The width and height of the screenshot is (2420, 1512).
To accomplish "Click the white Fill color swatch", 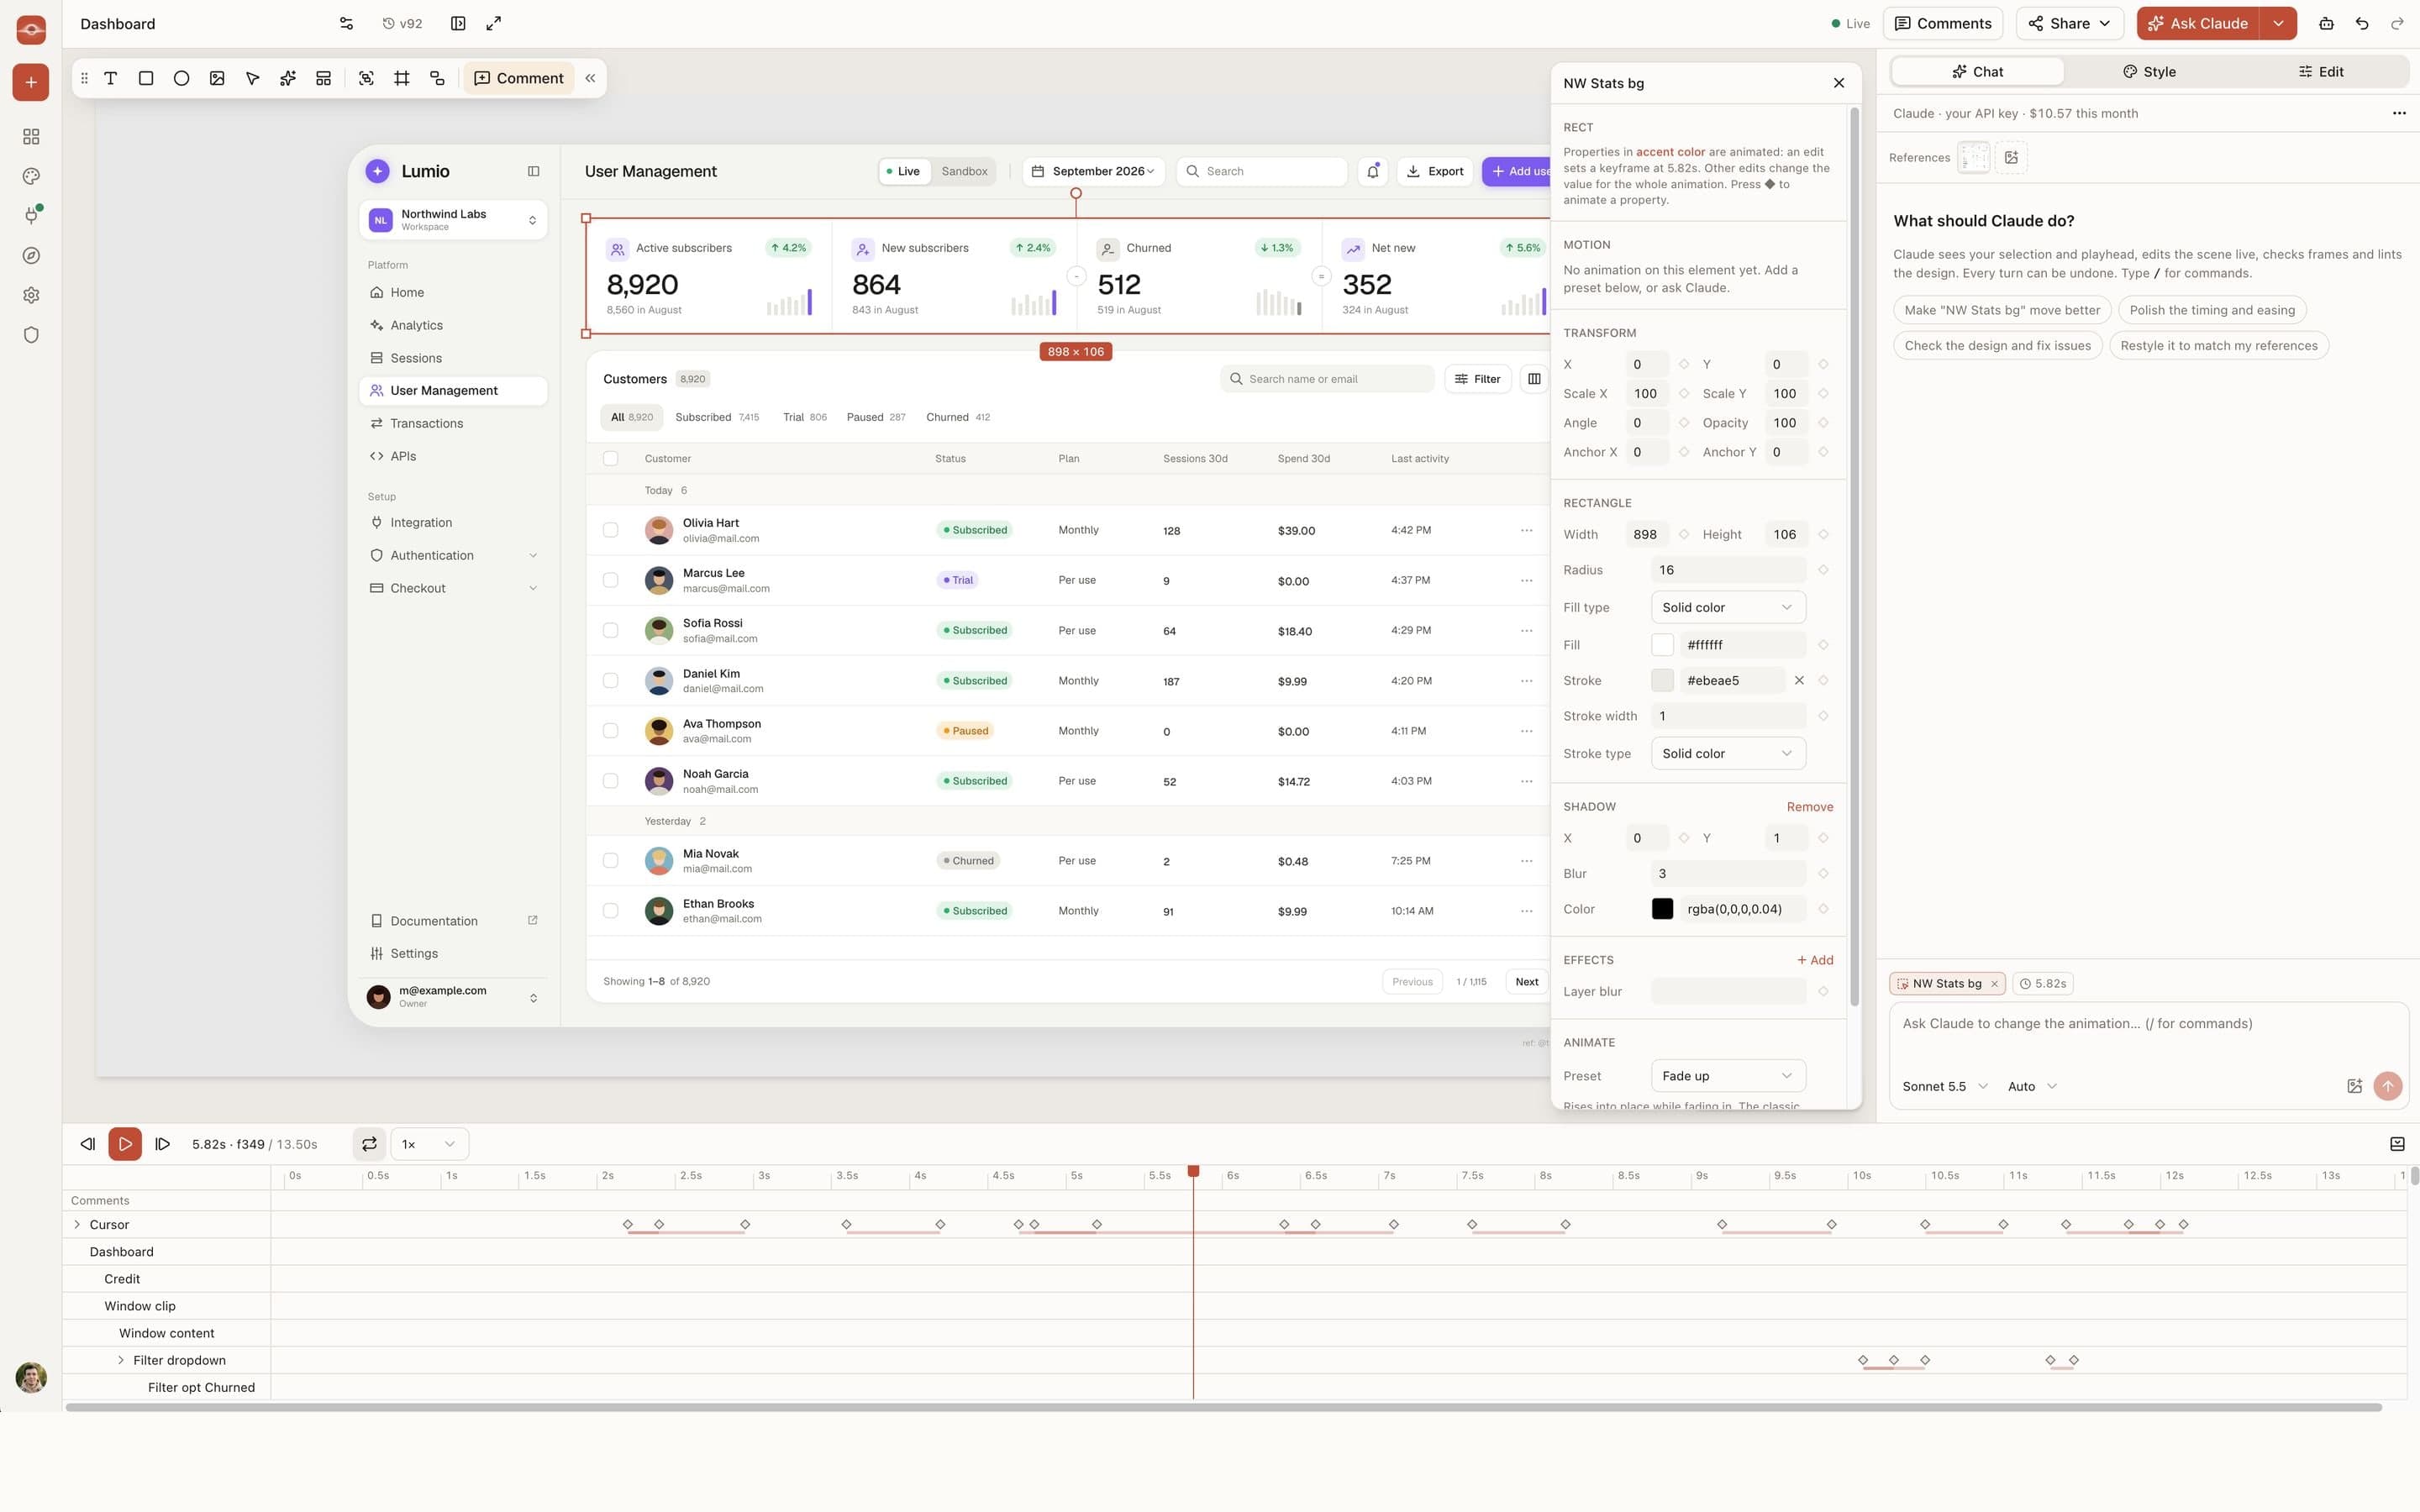I will click(x=1662, y=646).
